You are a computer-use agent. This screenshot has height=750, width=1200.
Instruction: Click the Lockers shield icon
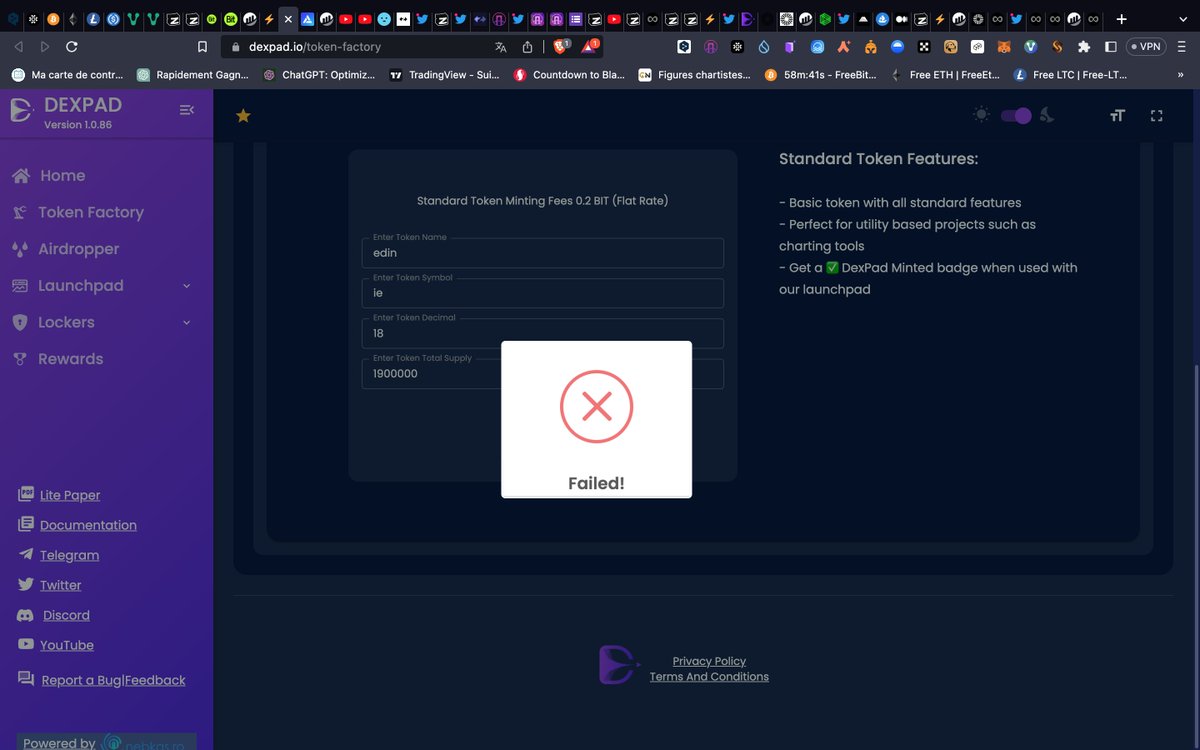coord(20,322)
